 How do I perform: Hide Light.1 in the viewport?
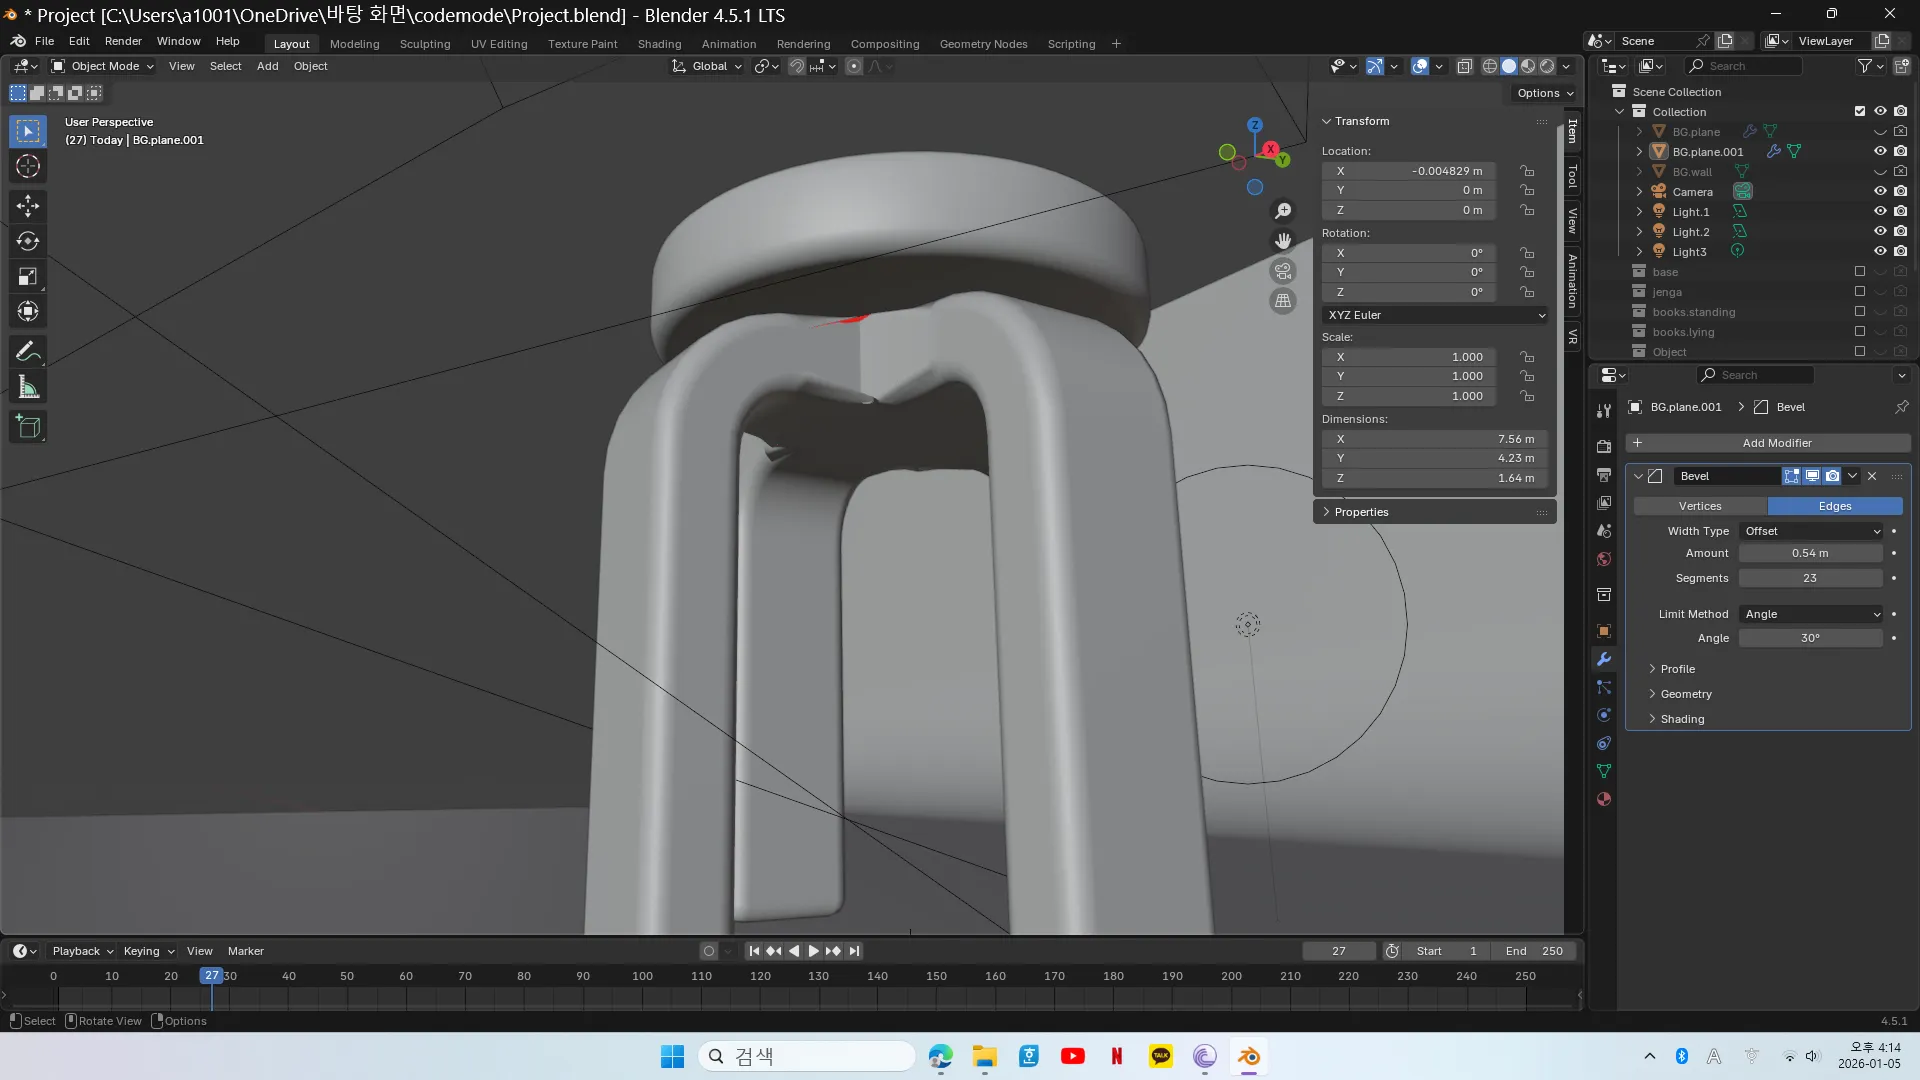[1880, 212]
